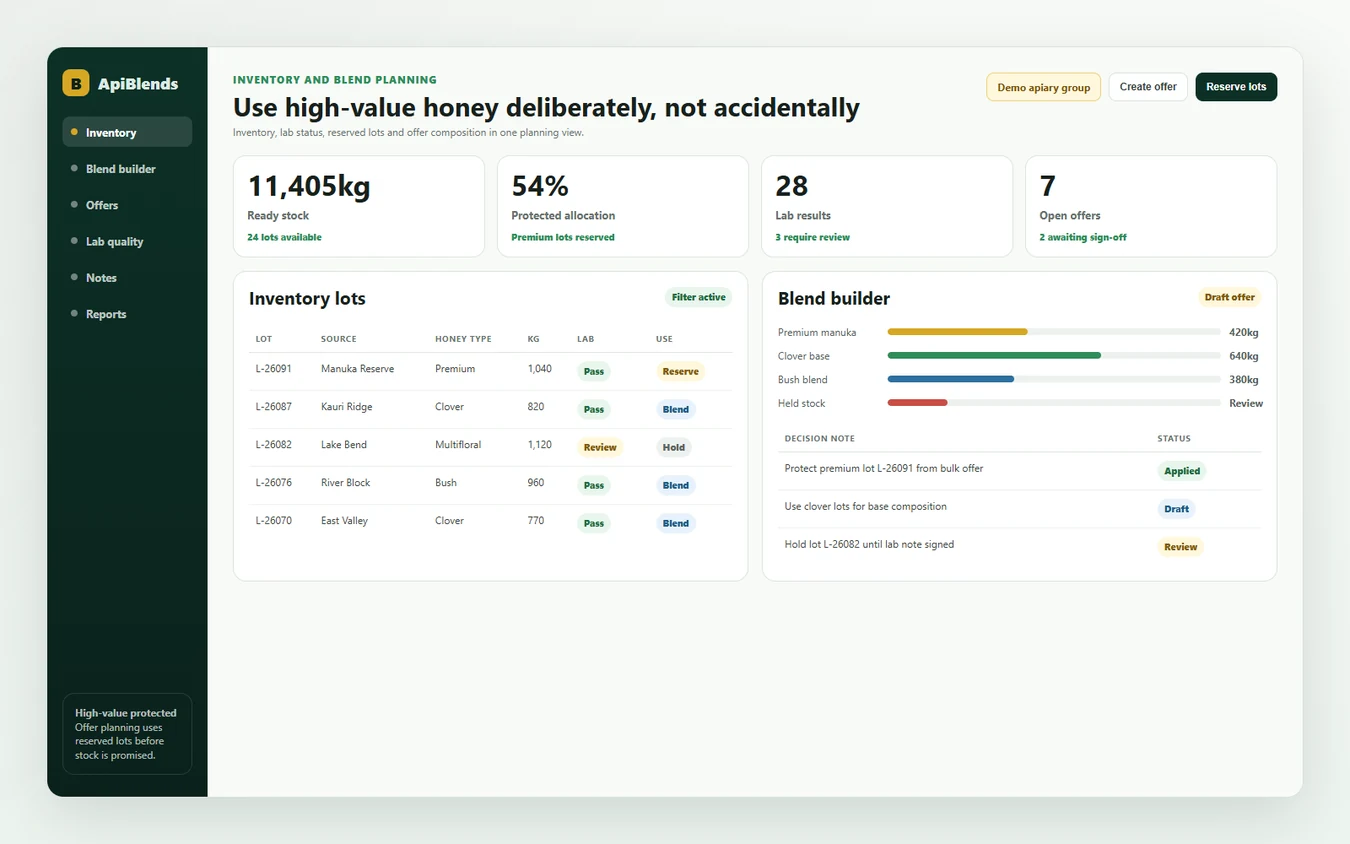Go to Blend builder sidebar item
The height and width of the screenshot is (844, 1350).
coord(127,169)
